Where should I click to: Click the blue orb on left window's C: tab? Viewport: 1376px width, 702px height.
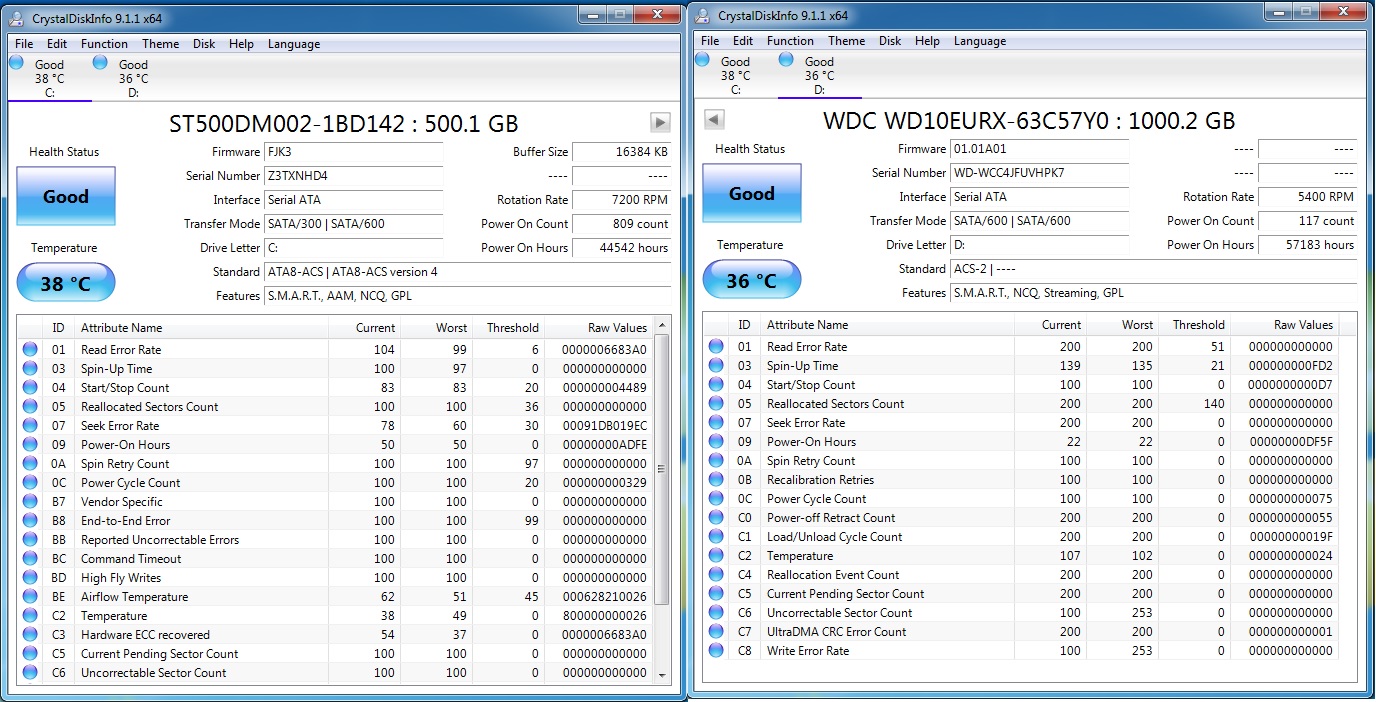click(x=17, y=63)
